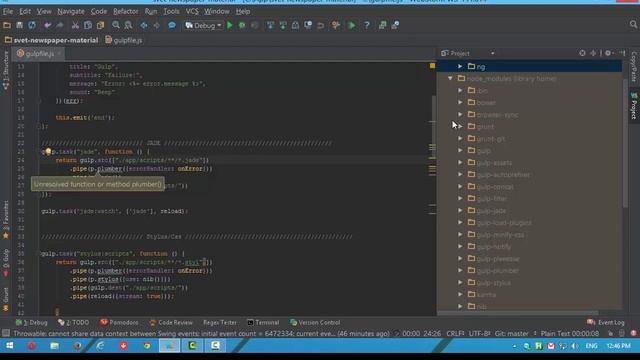The width and height of the screenshot is (640, 360).
Task: Click the Replace icon next to Find
Action: click(128, 25)
